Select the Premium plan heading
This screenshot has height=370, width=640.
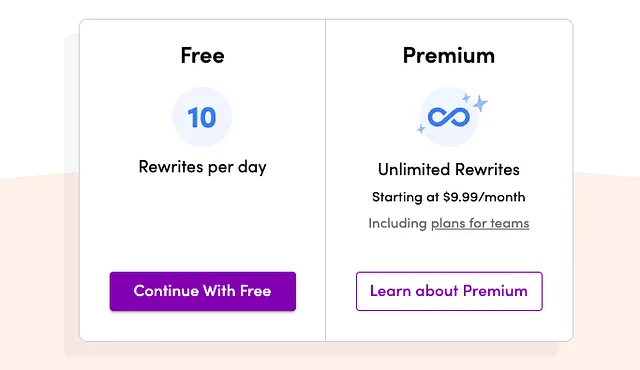(449, 55)
